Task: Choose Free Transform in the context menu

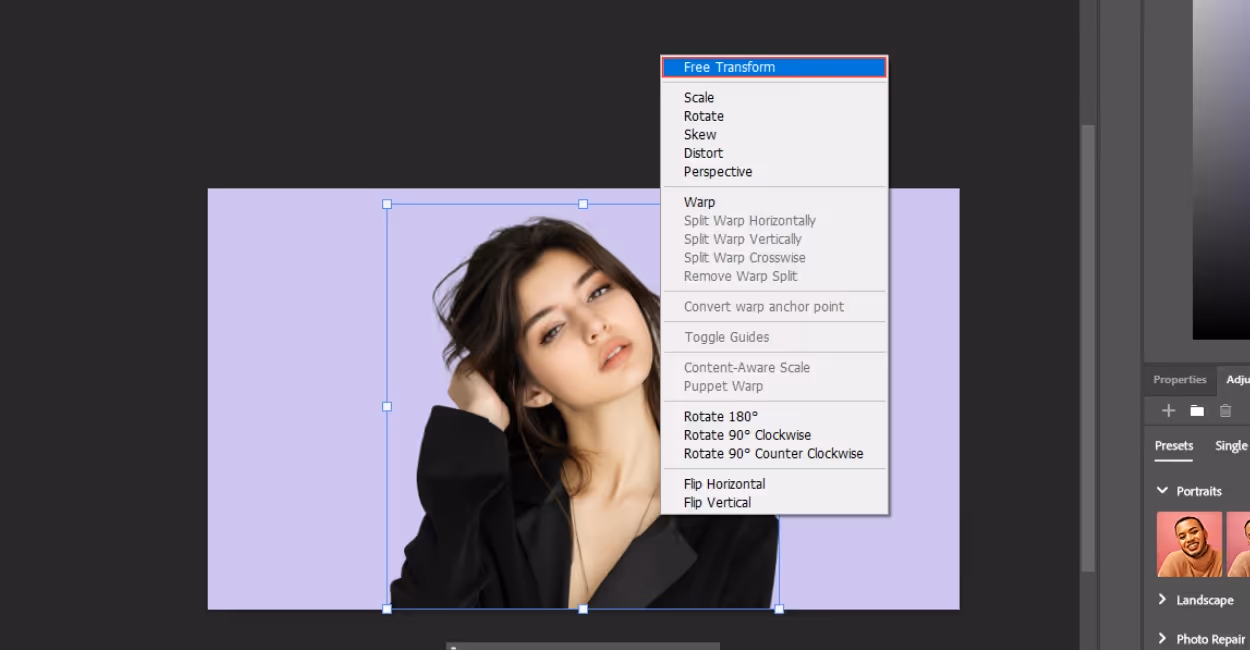Action: point(774,67)
